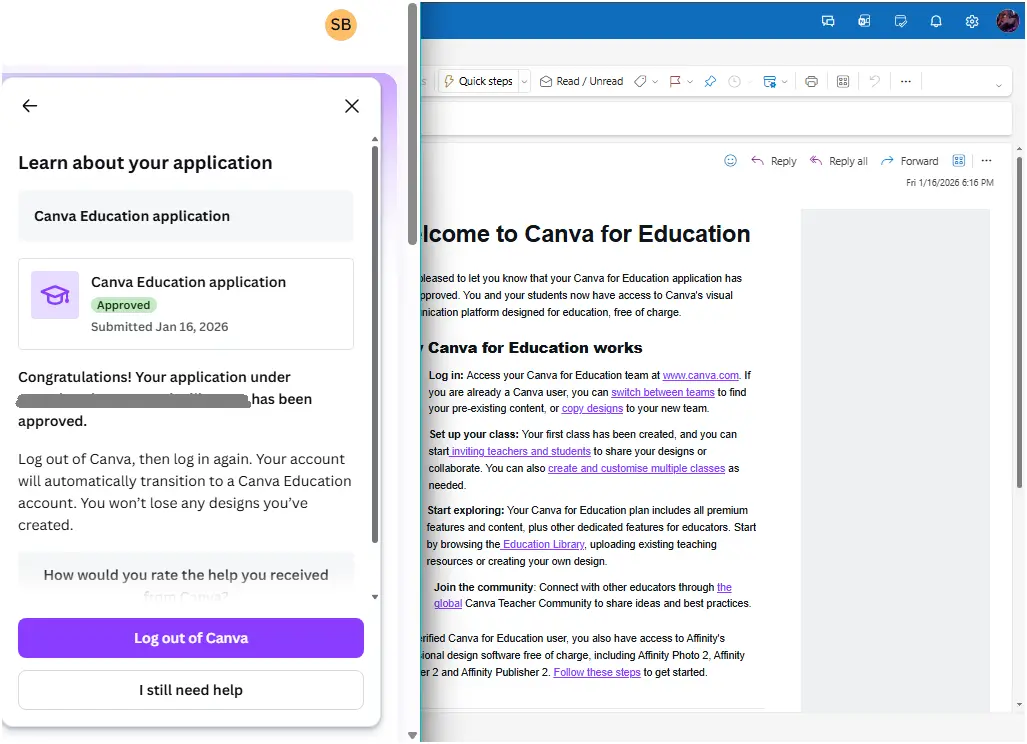Open Outlook settings gear

pos(972,21)
